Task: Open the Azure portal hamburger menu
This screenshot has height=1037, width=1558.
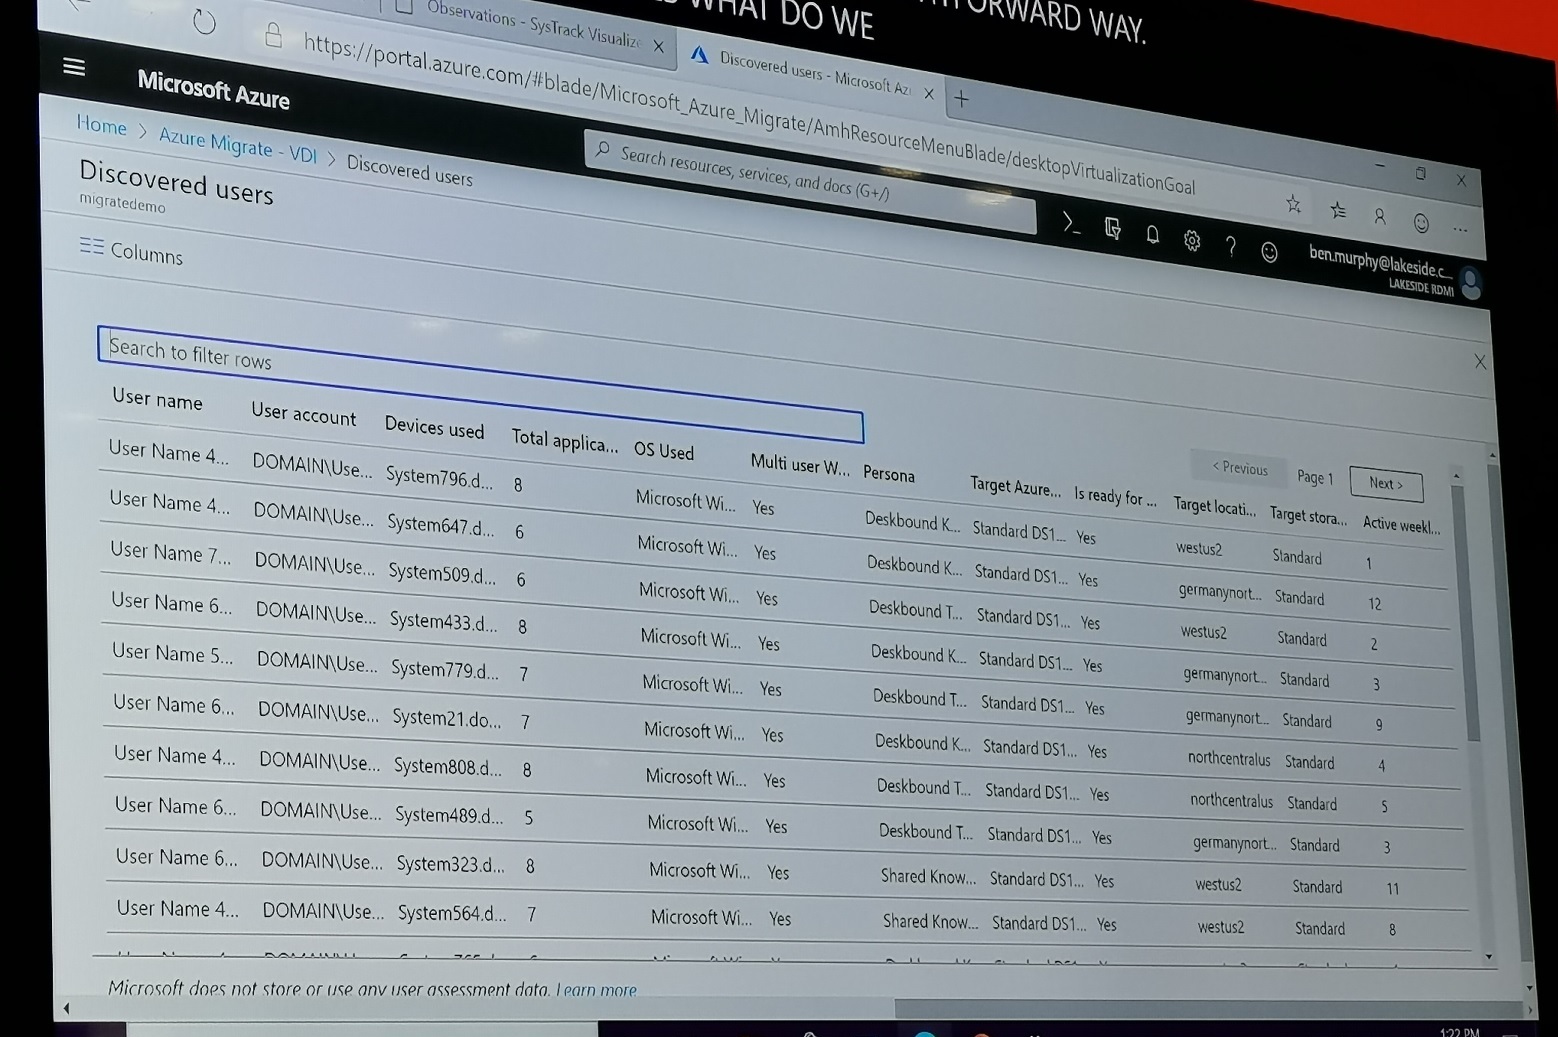Action: (74, 66)
